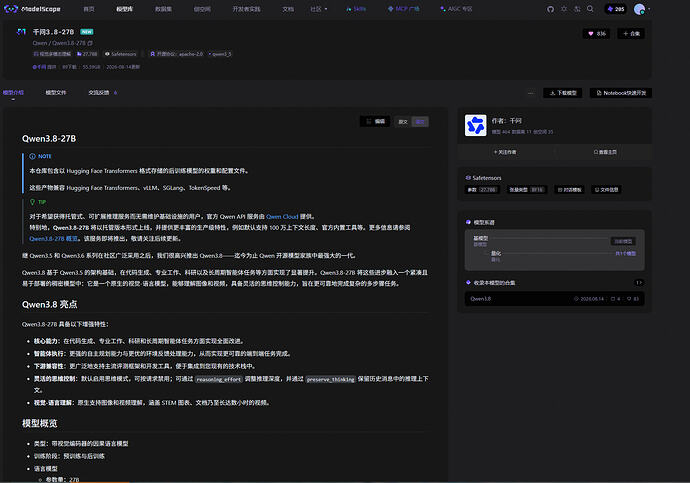Click the 27.78B parameter tag
This screenshot has height=483, width=690.
pyautogui.click(x=87, y=54)
